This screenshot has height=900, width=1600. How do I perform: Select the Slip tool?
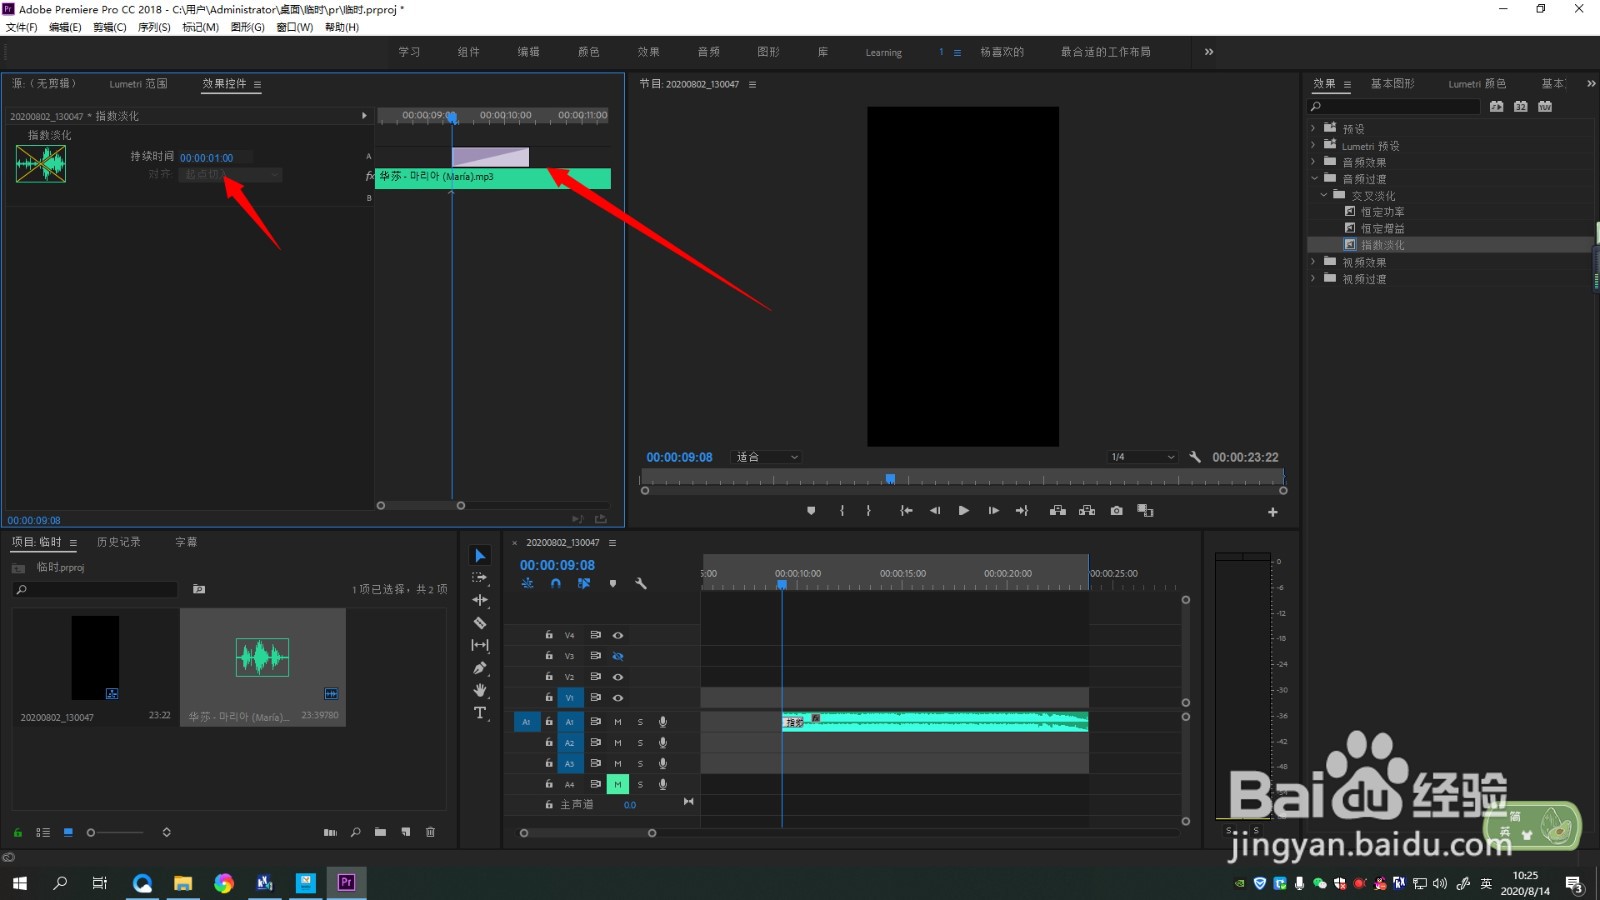click(x=480, y=645)
